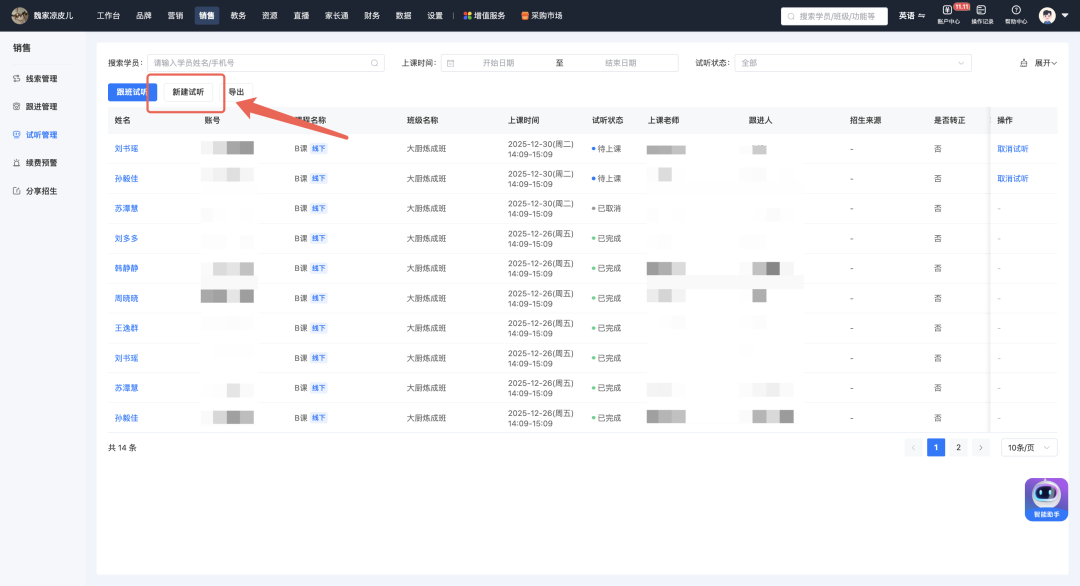Click 取消试听 for 刘书瑶 待上课 row

1012,149
